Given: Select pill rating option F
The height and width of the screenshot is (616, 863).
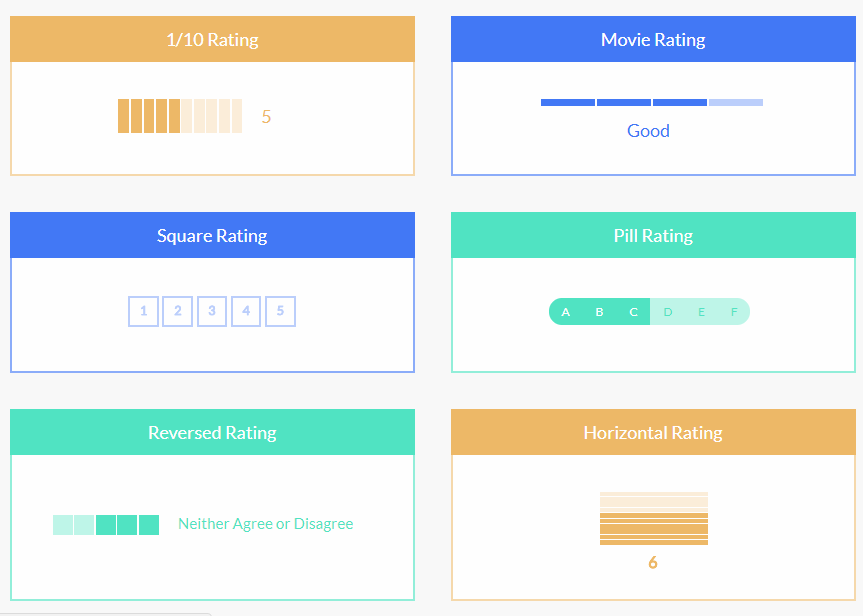Looking at the screenshot, I should coord(734,312).
